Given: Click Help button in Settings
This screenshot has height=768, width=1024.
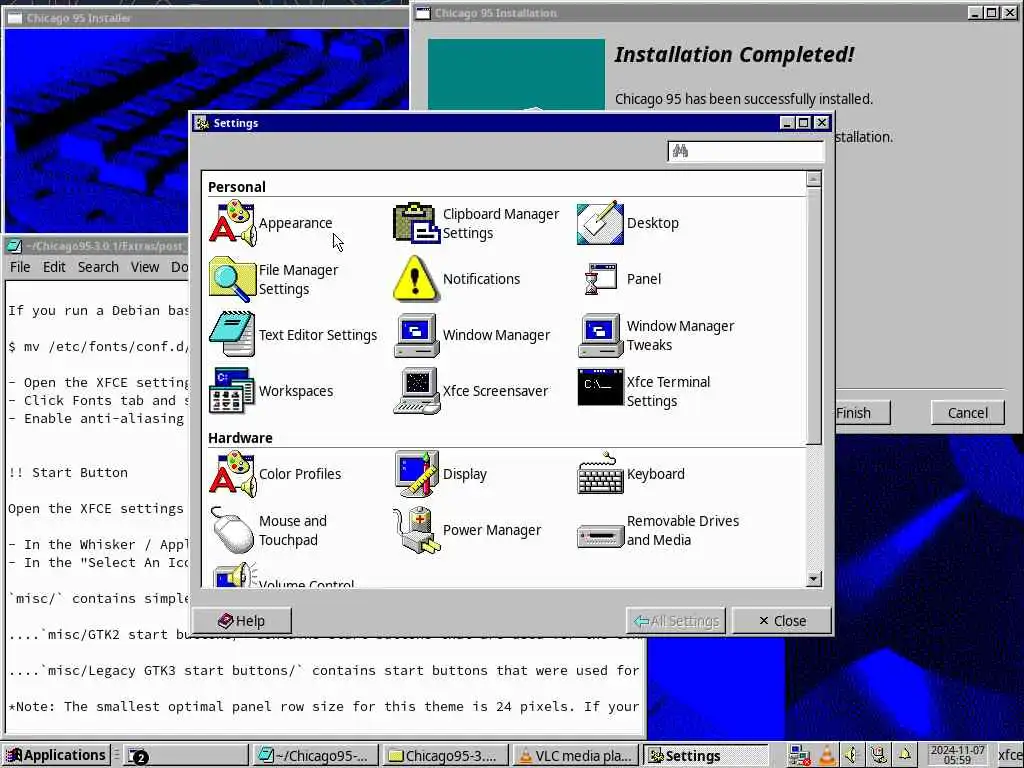Looking at the screenshot, I should pyautogui.click(x=242, y=621).
